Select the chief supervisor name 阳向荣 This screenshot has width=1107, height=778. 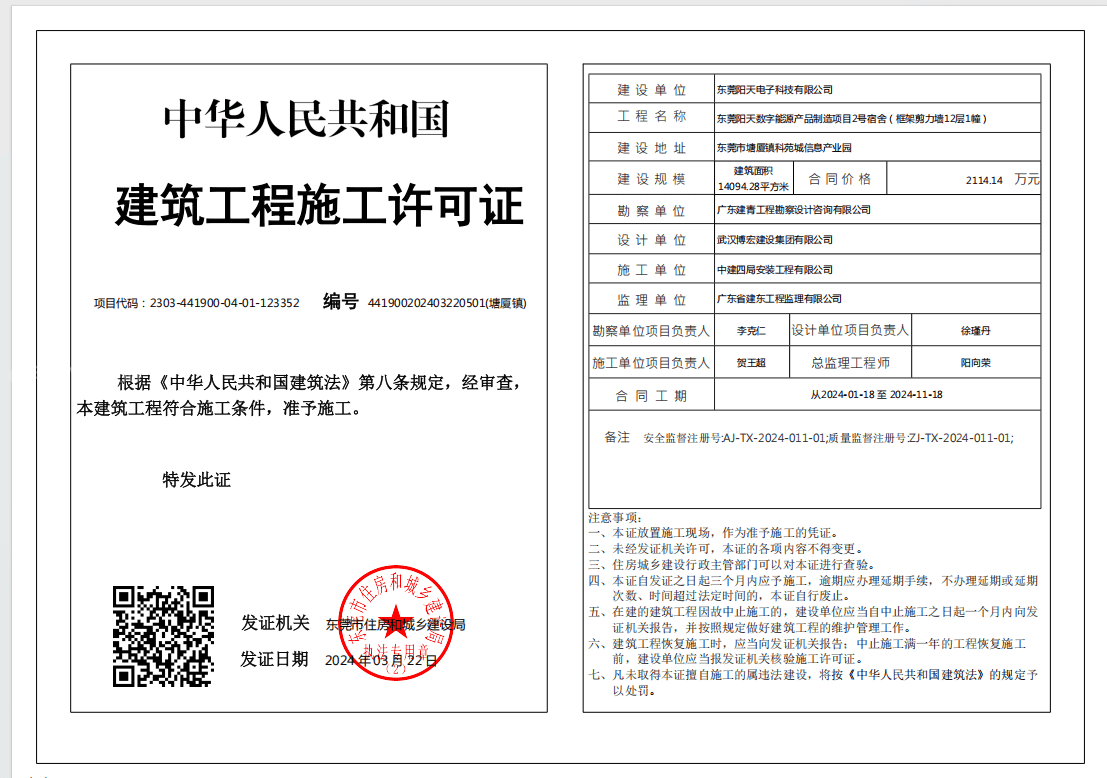point(975,363)
